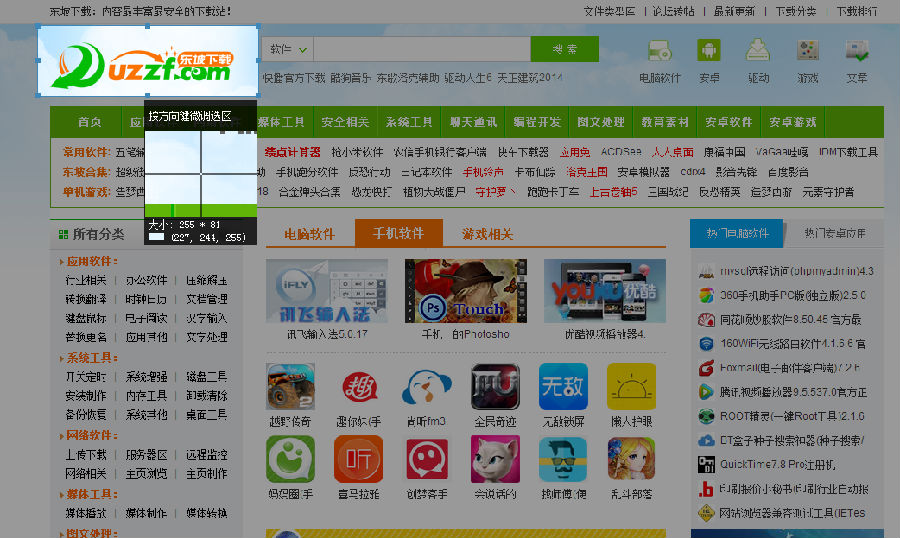900x538 pixels.
Task: Open the 安全相关 navigation menu item
Action: (345, 122)
